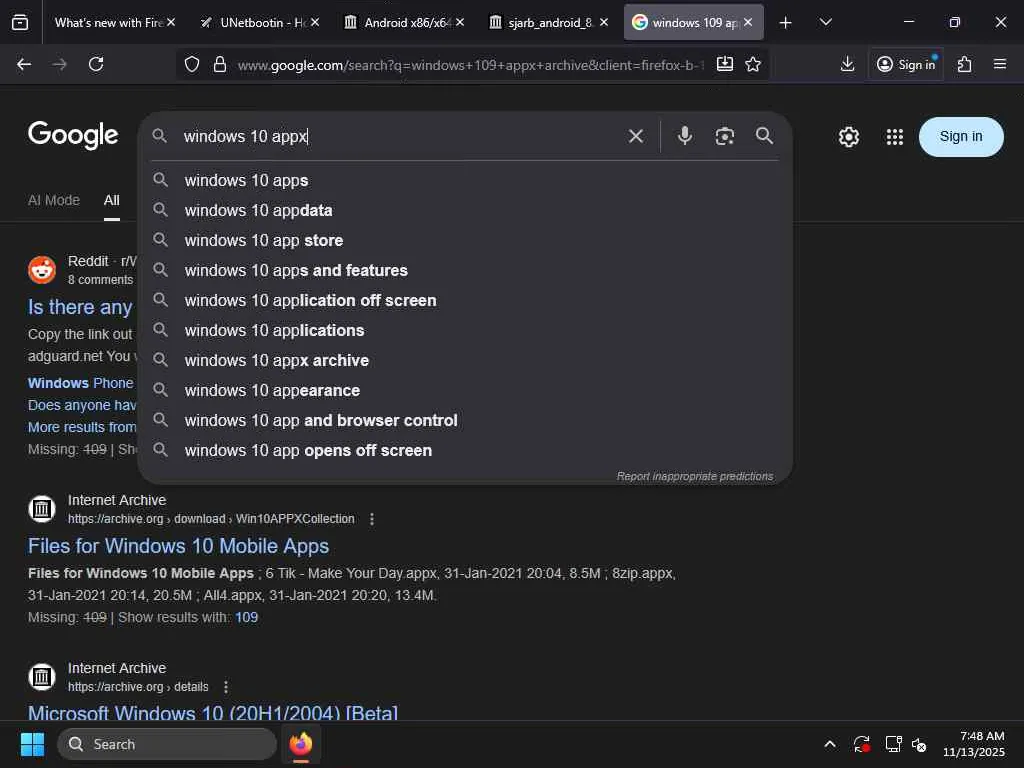
Task: Click the Reddit favicon beside first result
Action: pos(42,270)
